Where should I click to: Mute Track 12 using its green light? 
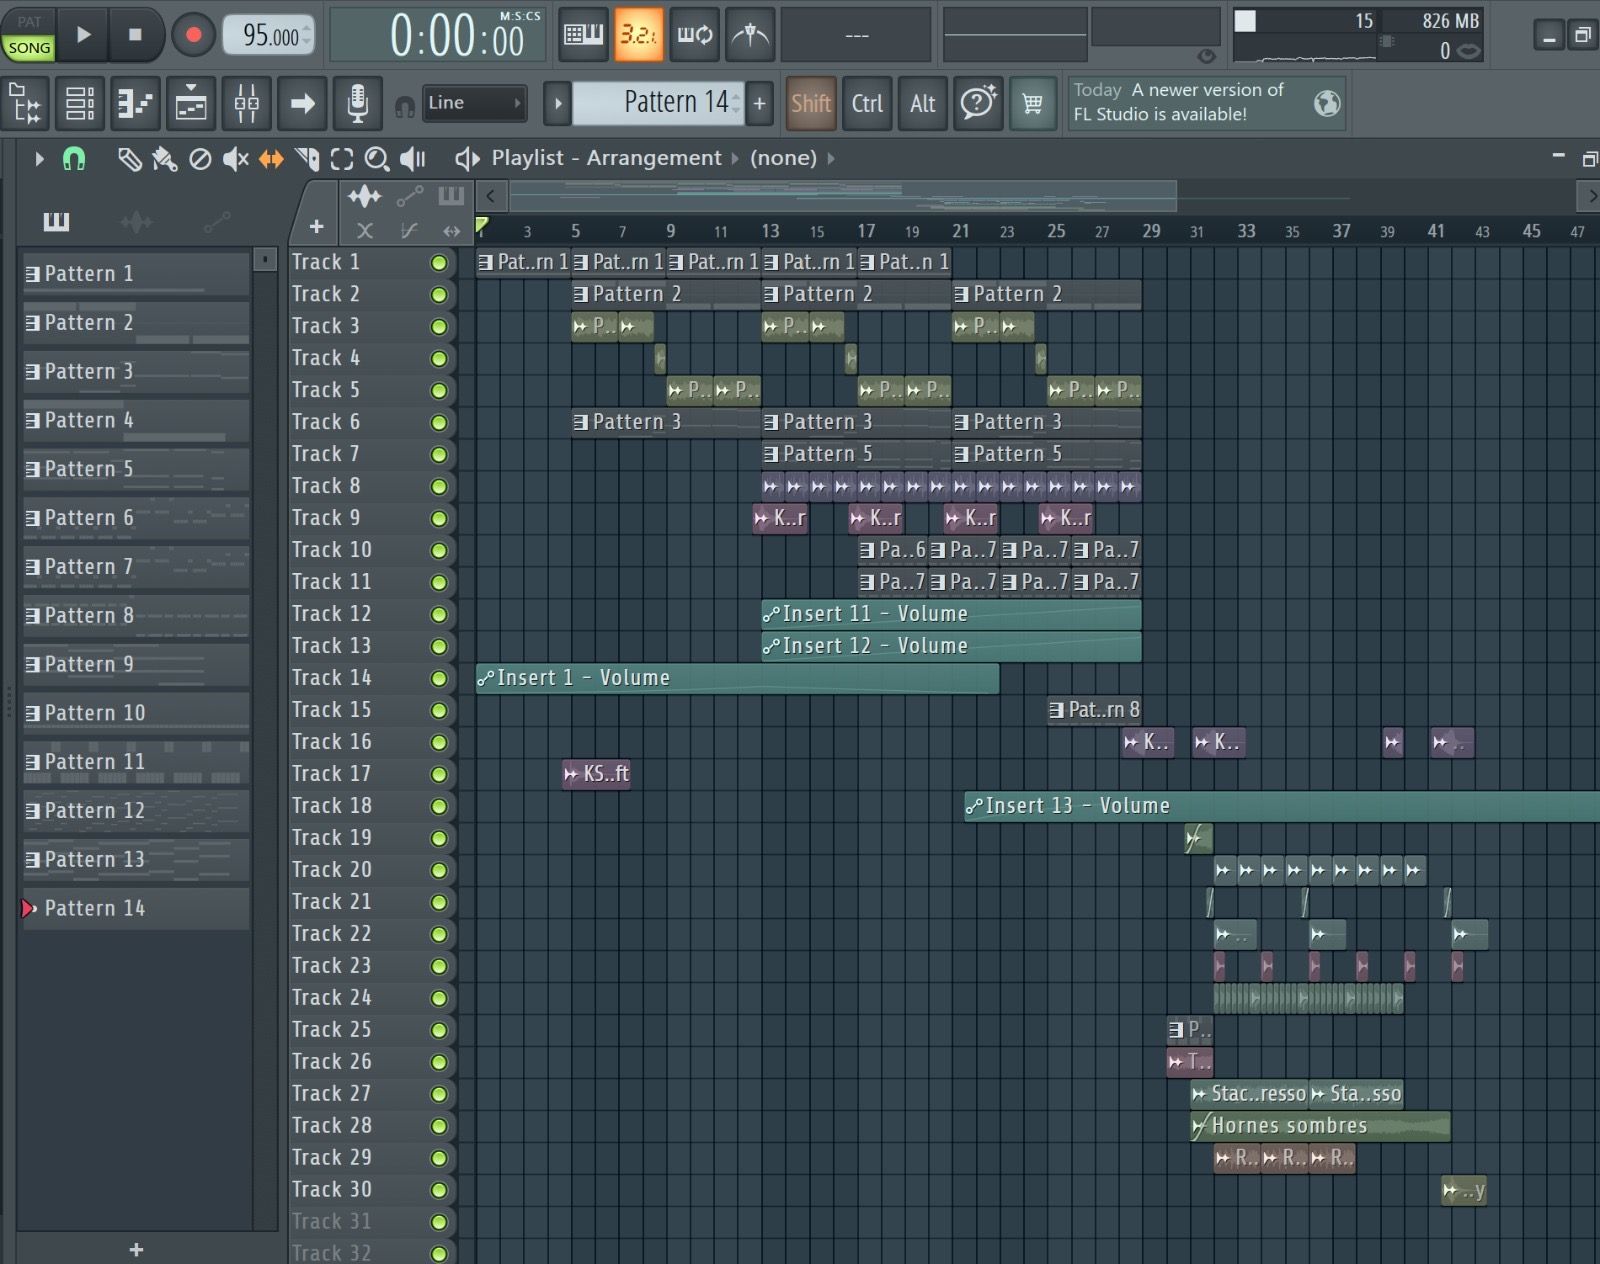click(x=438, y=615)
